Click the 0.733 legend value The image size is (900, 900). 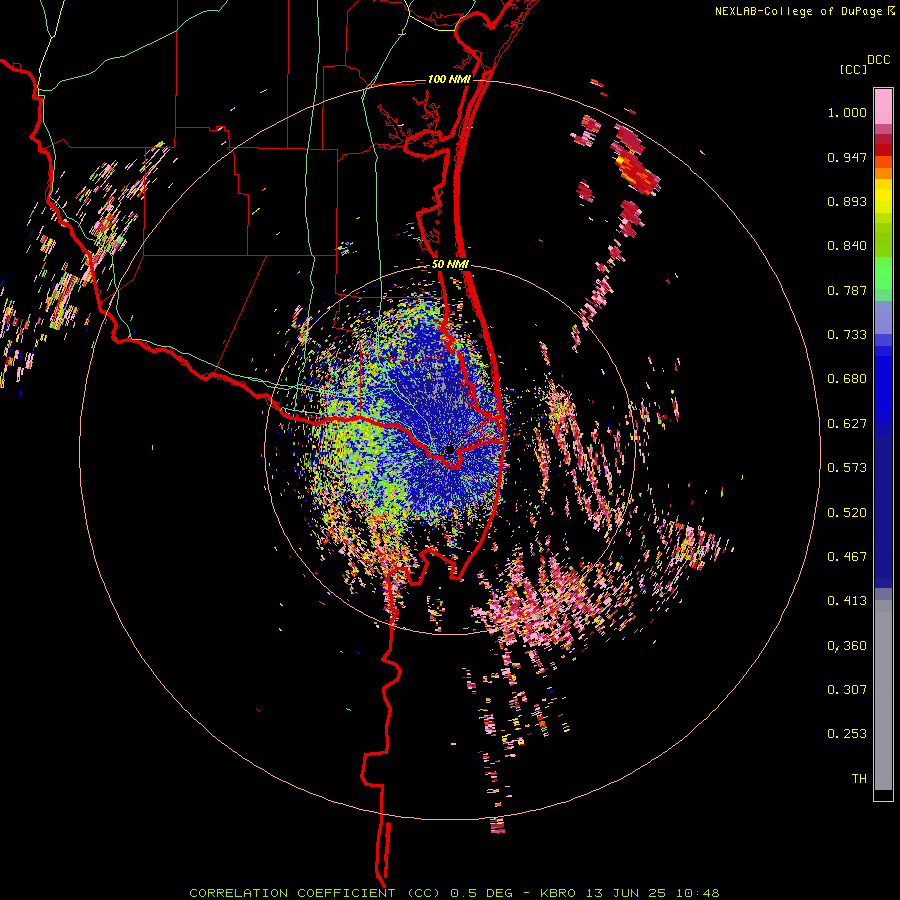[x=847, y=335]
